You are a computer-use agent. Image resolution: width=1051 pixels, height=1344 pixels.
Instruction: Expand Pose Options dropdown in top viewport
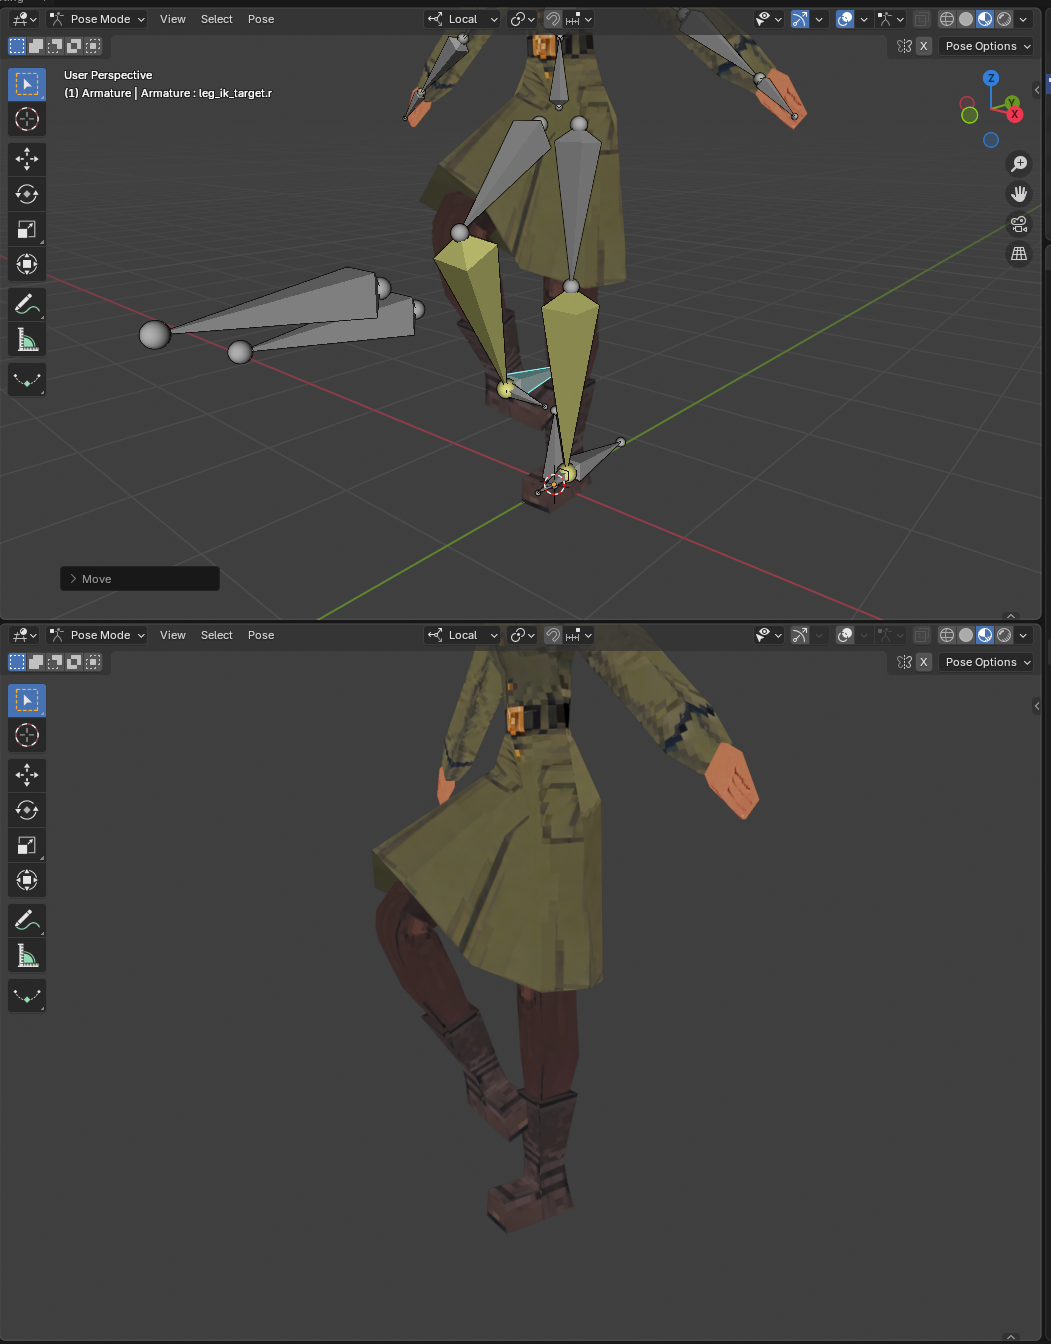click(x=987, y=46)
